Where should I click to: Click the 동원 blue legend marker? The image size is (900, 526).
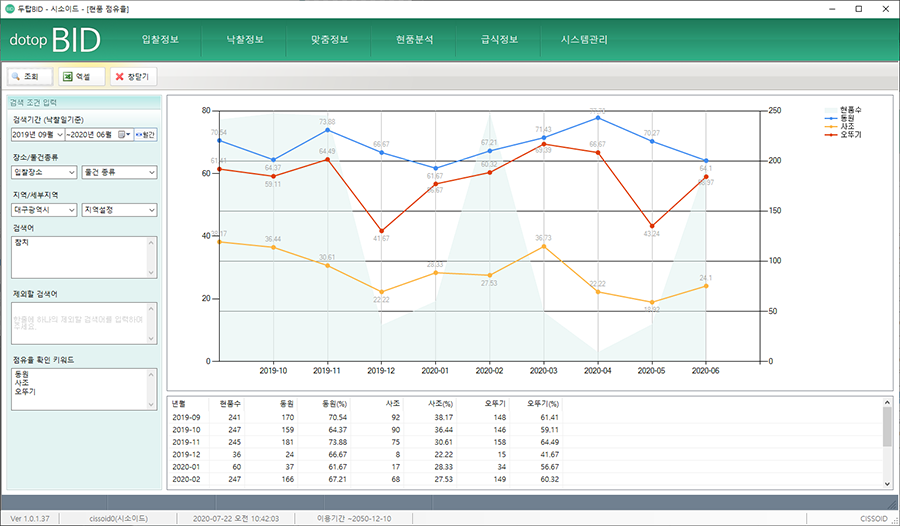pos(830,117)
